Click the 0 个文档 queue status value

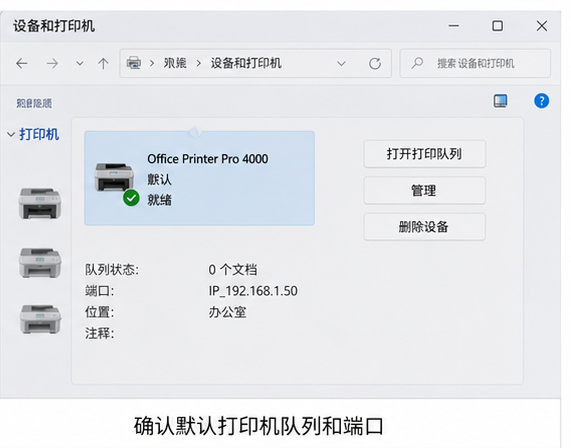coord(233,270)
